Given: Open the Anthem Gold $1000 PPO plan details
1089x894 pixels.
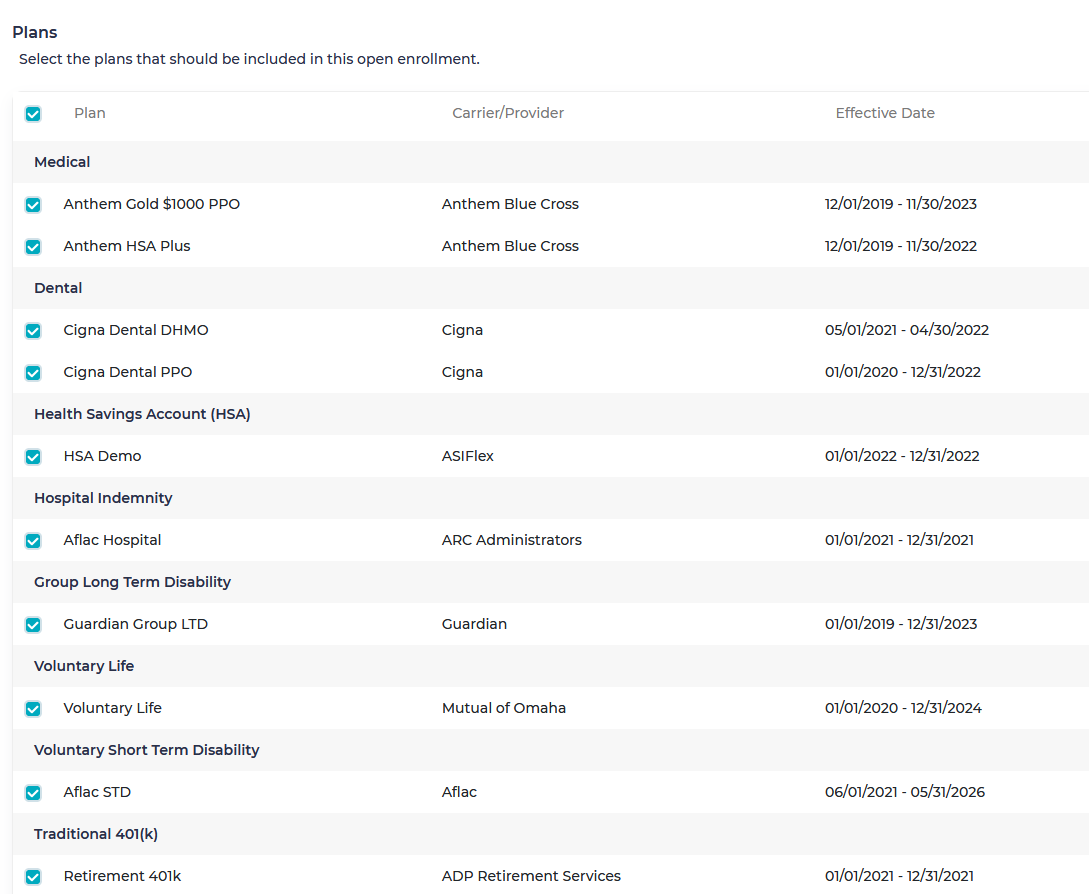Looking at the screenshot, I should click(x=151, y=204).
